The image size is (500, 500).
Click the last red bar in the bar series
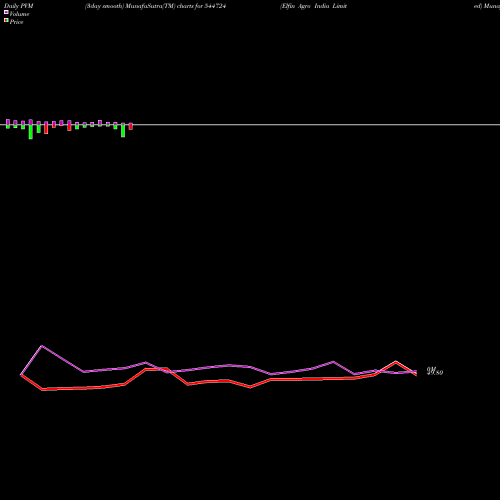pos(131,126)
